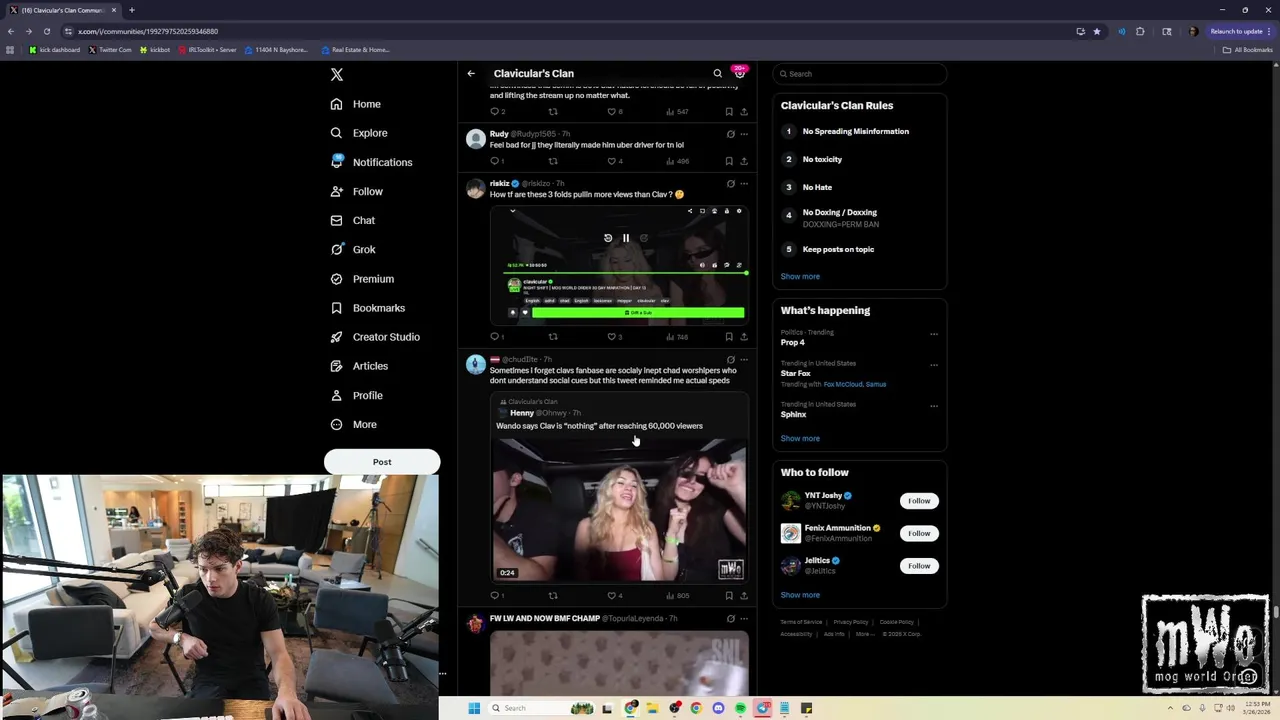1280x720 pixels.
Task: Expand the More sidebar menu
Action: click(x=353, y=424)
